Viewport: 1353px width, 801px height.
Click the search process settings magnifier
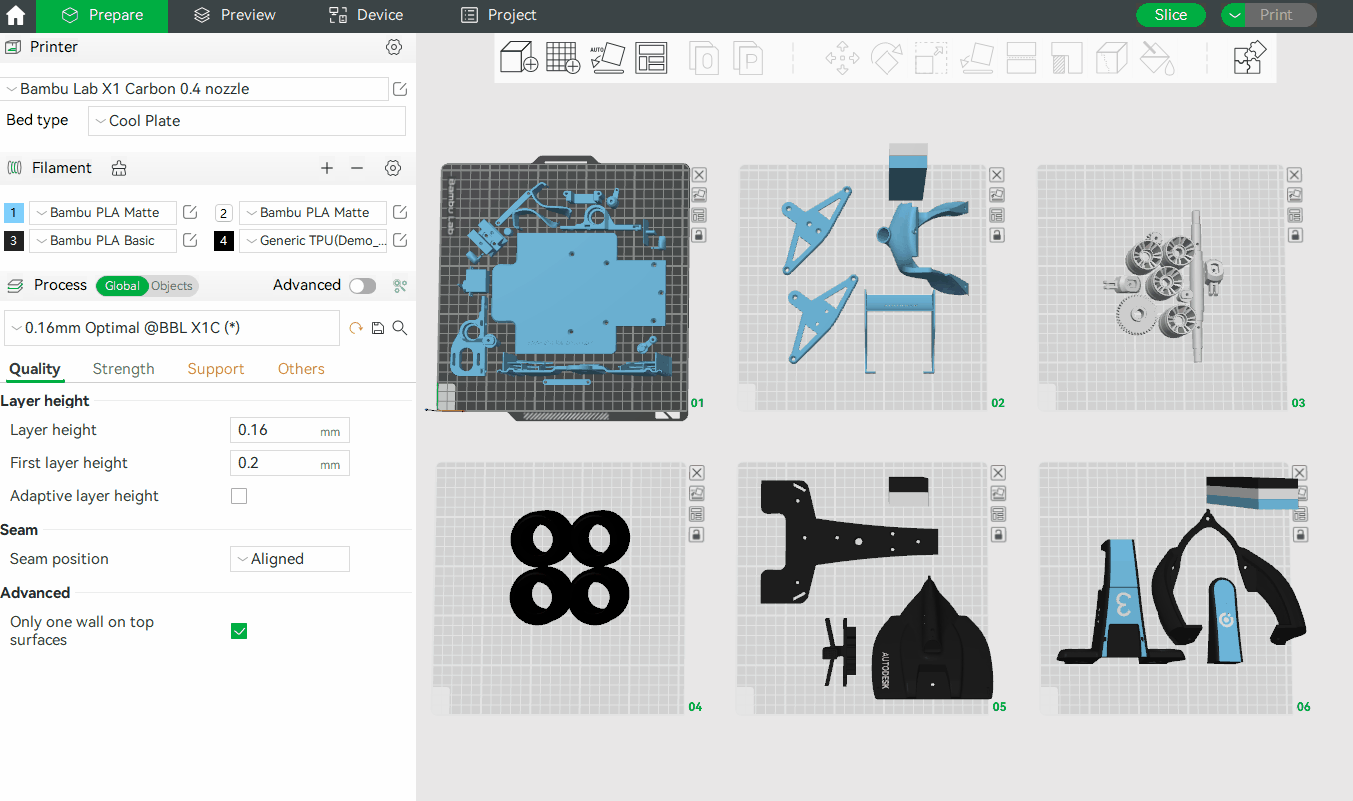pyautogui.click(x=400, y=328)
